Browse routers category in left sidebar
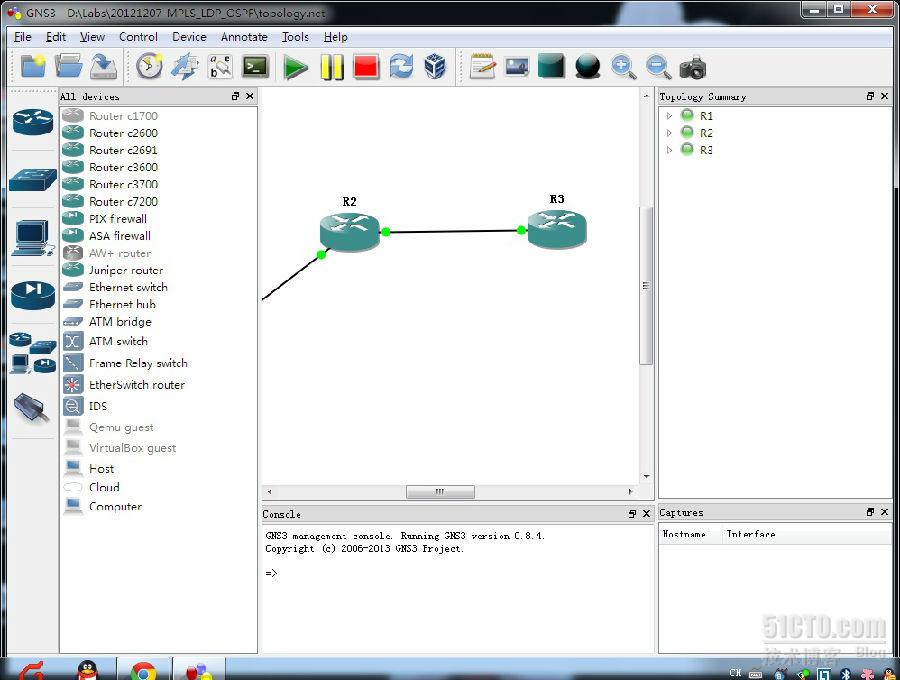The height and width of the screenshot is (680, 900). (x=33, y=122)
